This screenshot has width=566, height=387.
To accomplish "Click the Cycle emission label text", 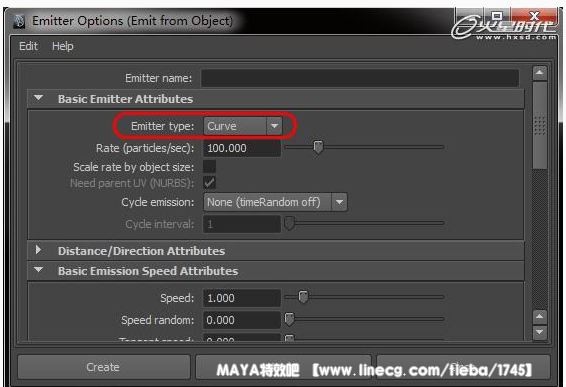I will click(158, 202).
